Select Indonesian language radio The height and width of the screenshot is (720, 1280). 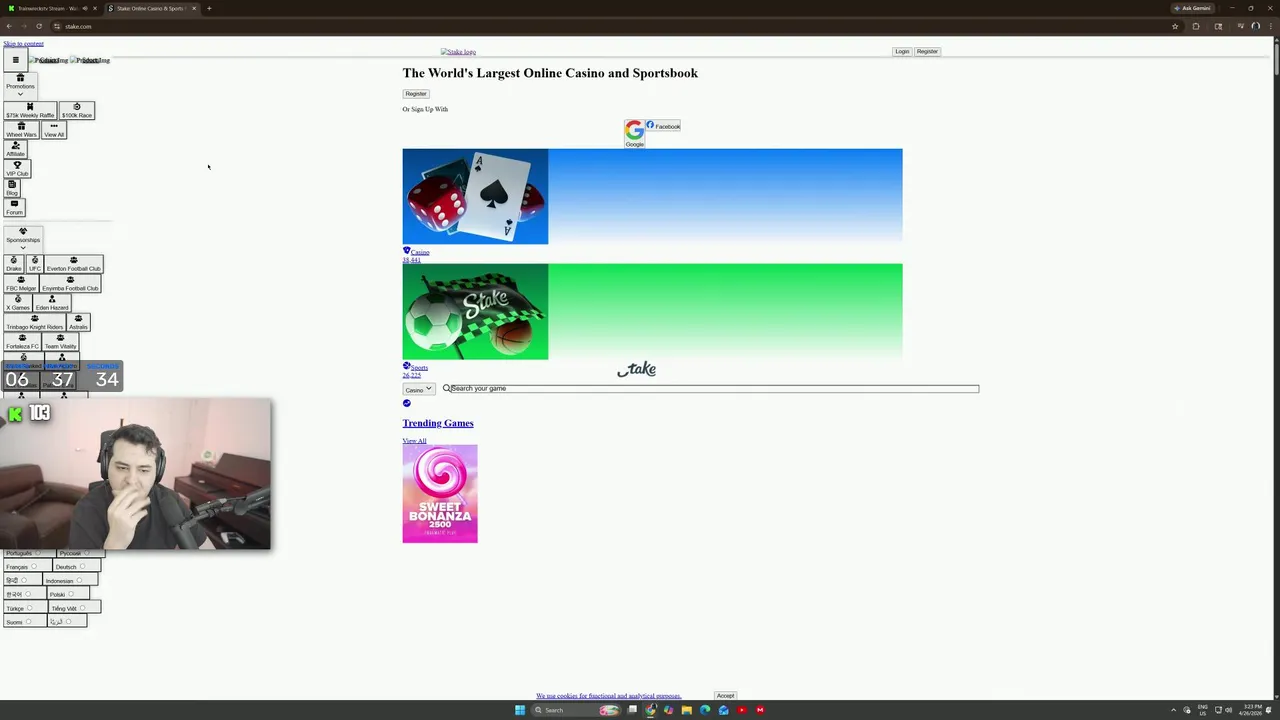(x=80, y=581)
